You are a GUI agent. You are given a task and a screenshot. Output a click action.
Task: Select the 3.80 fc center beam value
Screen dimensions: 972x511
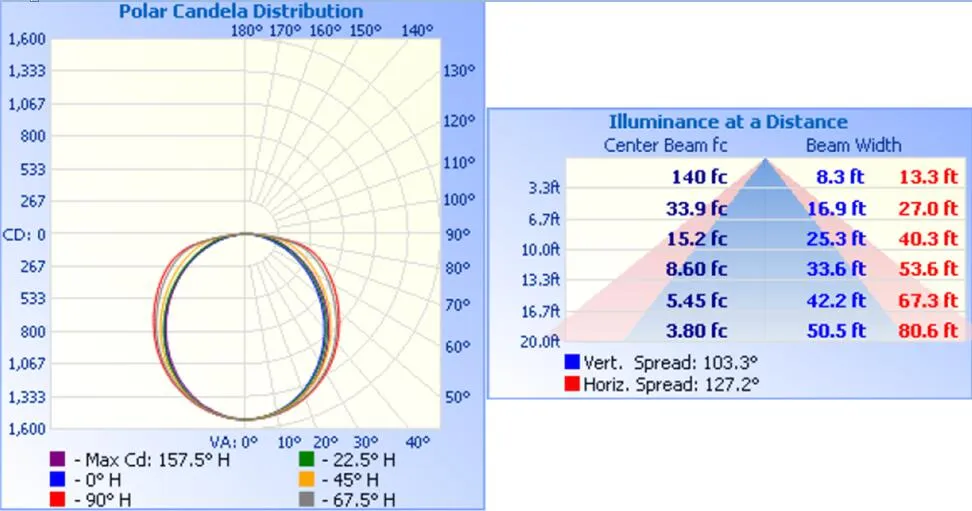point(697,331)
